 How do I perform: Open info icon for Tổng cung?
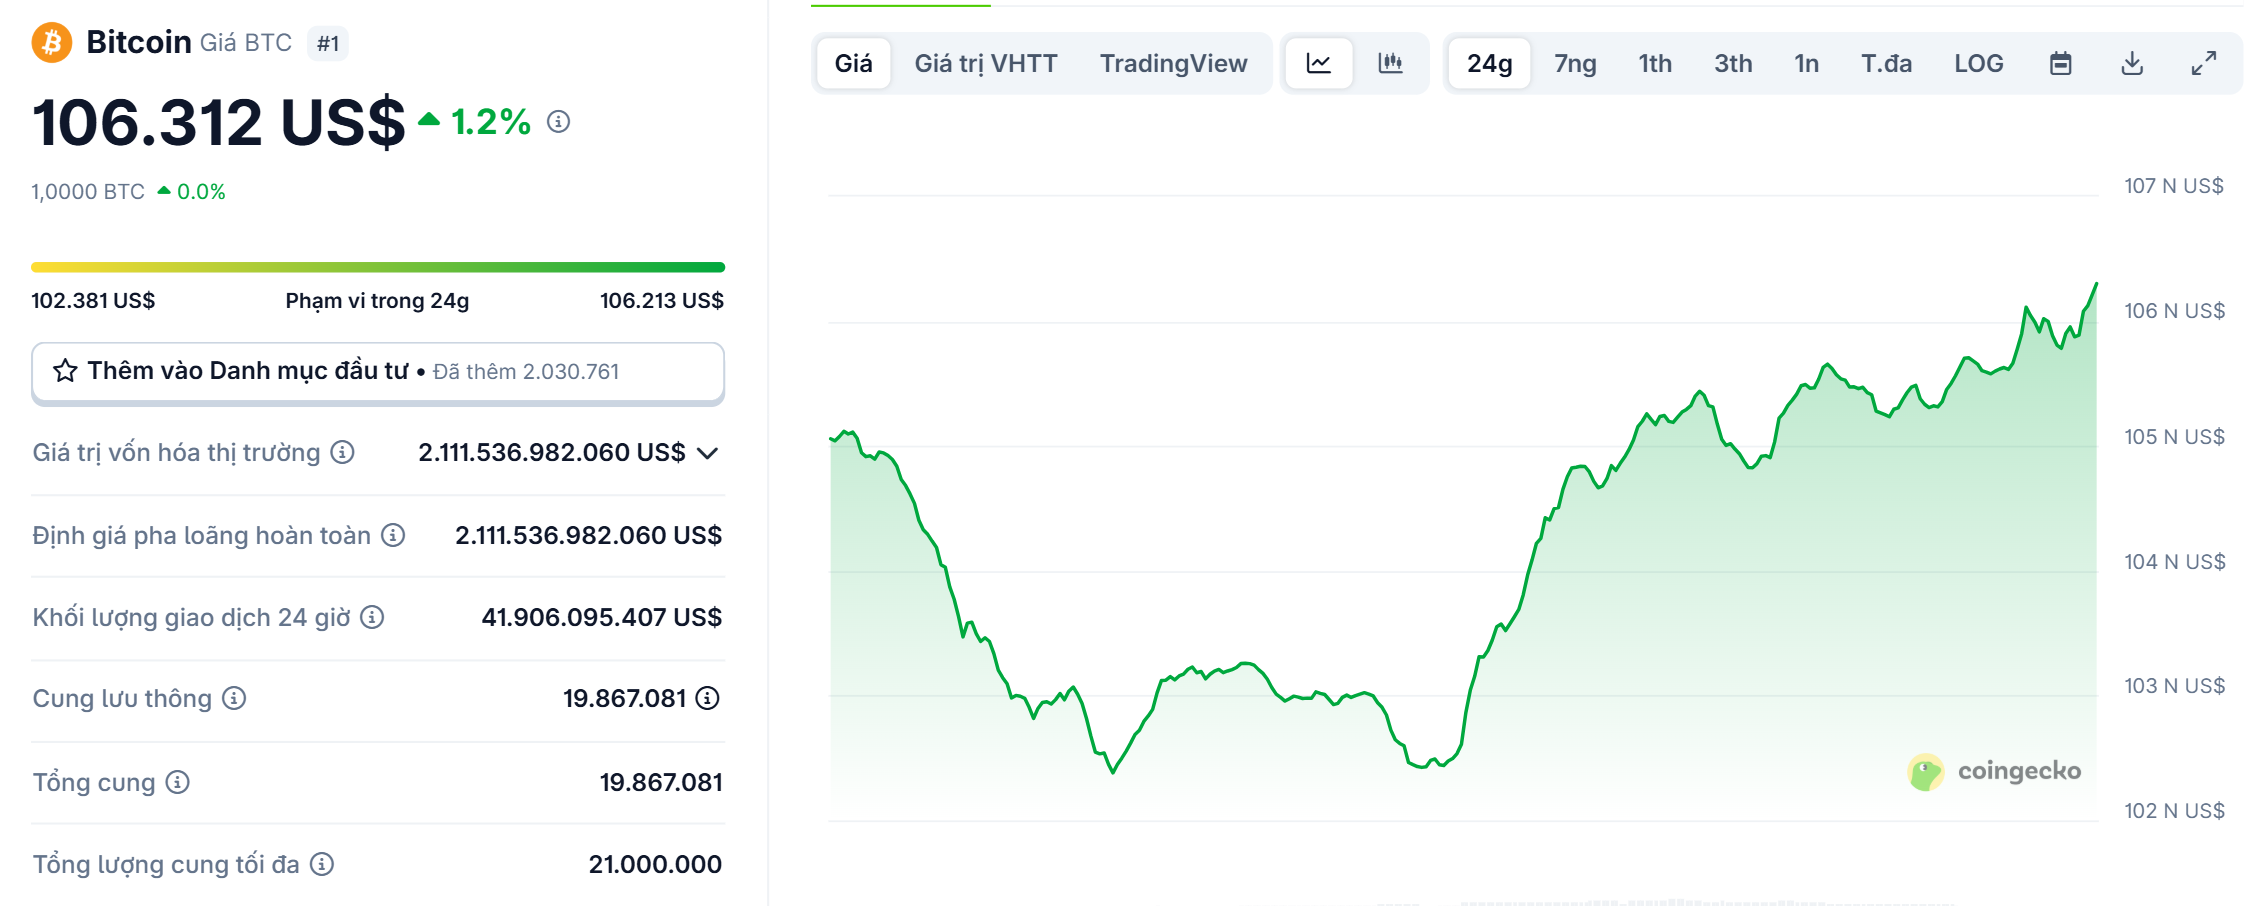(x=178, y=782)
